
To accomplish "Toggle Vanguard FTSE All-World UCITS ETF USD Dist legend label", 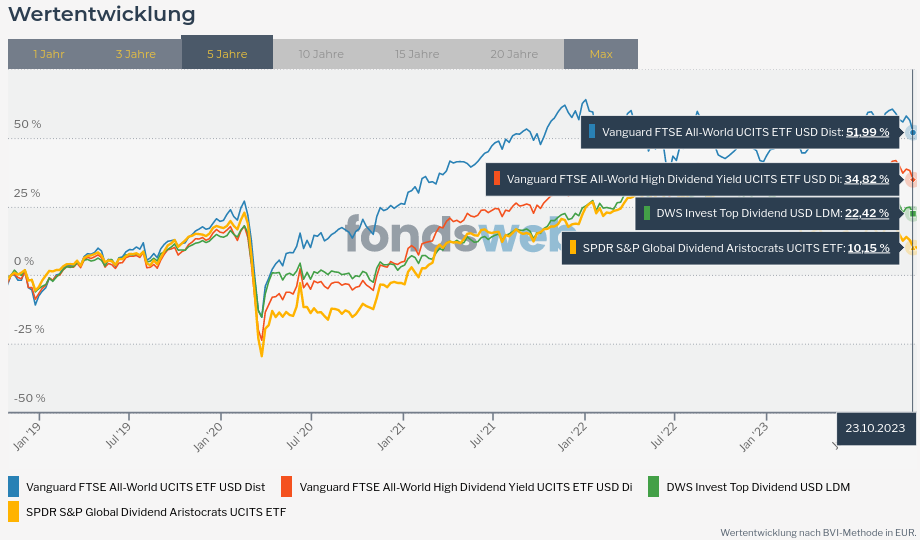I will pos(146,487).
